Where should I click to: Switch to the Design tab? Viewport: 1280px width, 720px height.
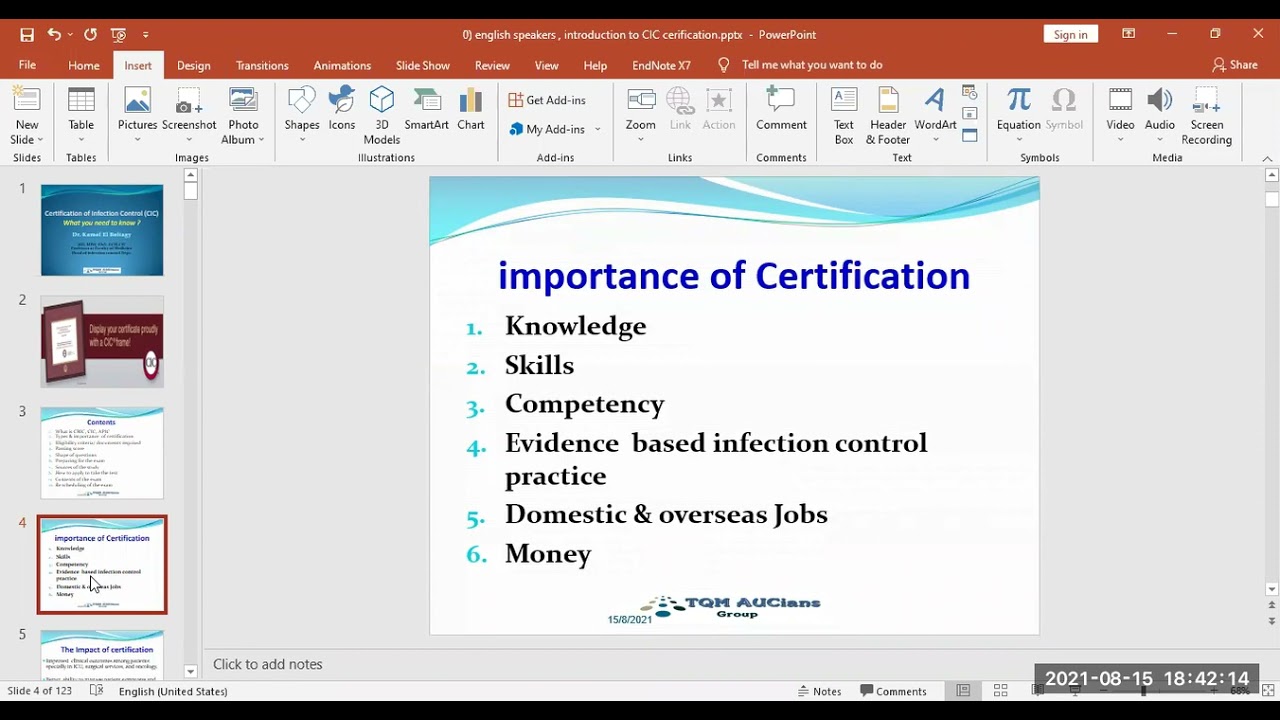tap(193, 65)
